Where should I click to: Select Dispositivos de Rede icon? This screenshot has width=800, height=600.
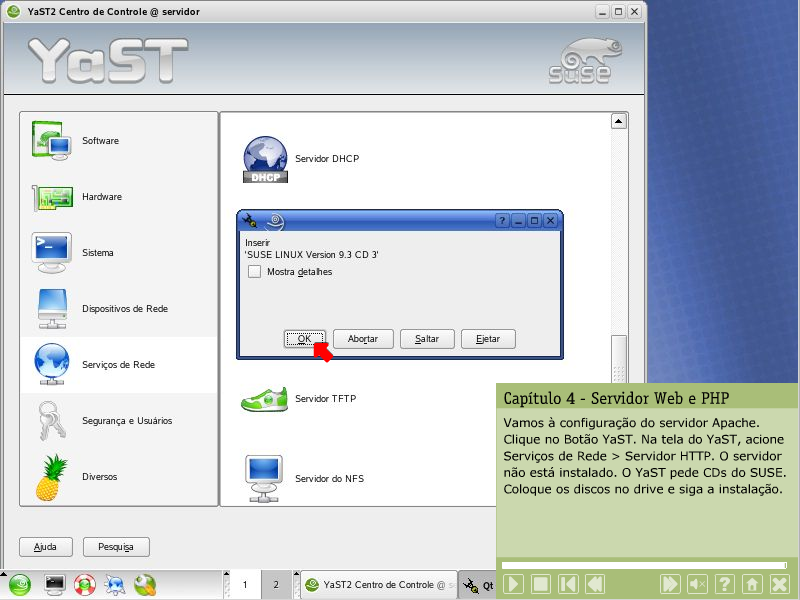[x=51, y=309]
